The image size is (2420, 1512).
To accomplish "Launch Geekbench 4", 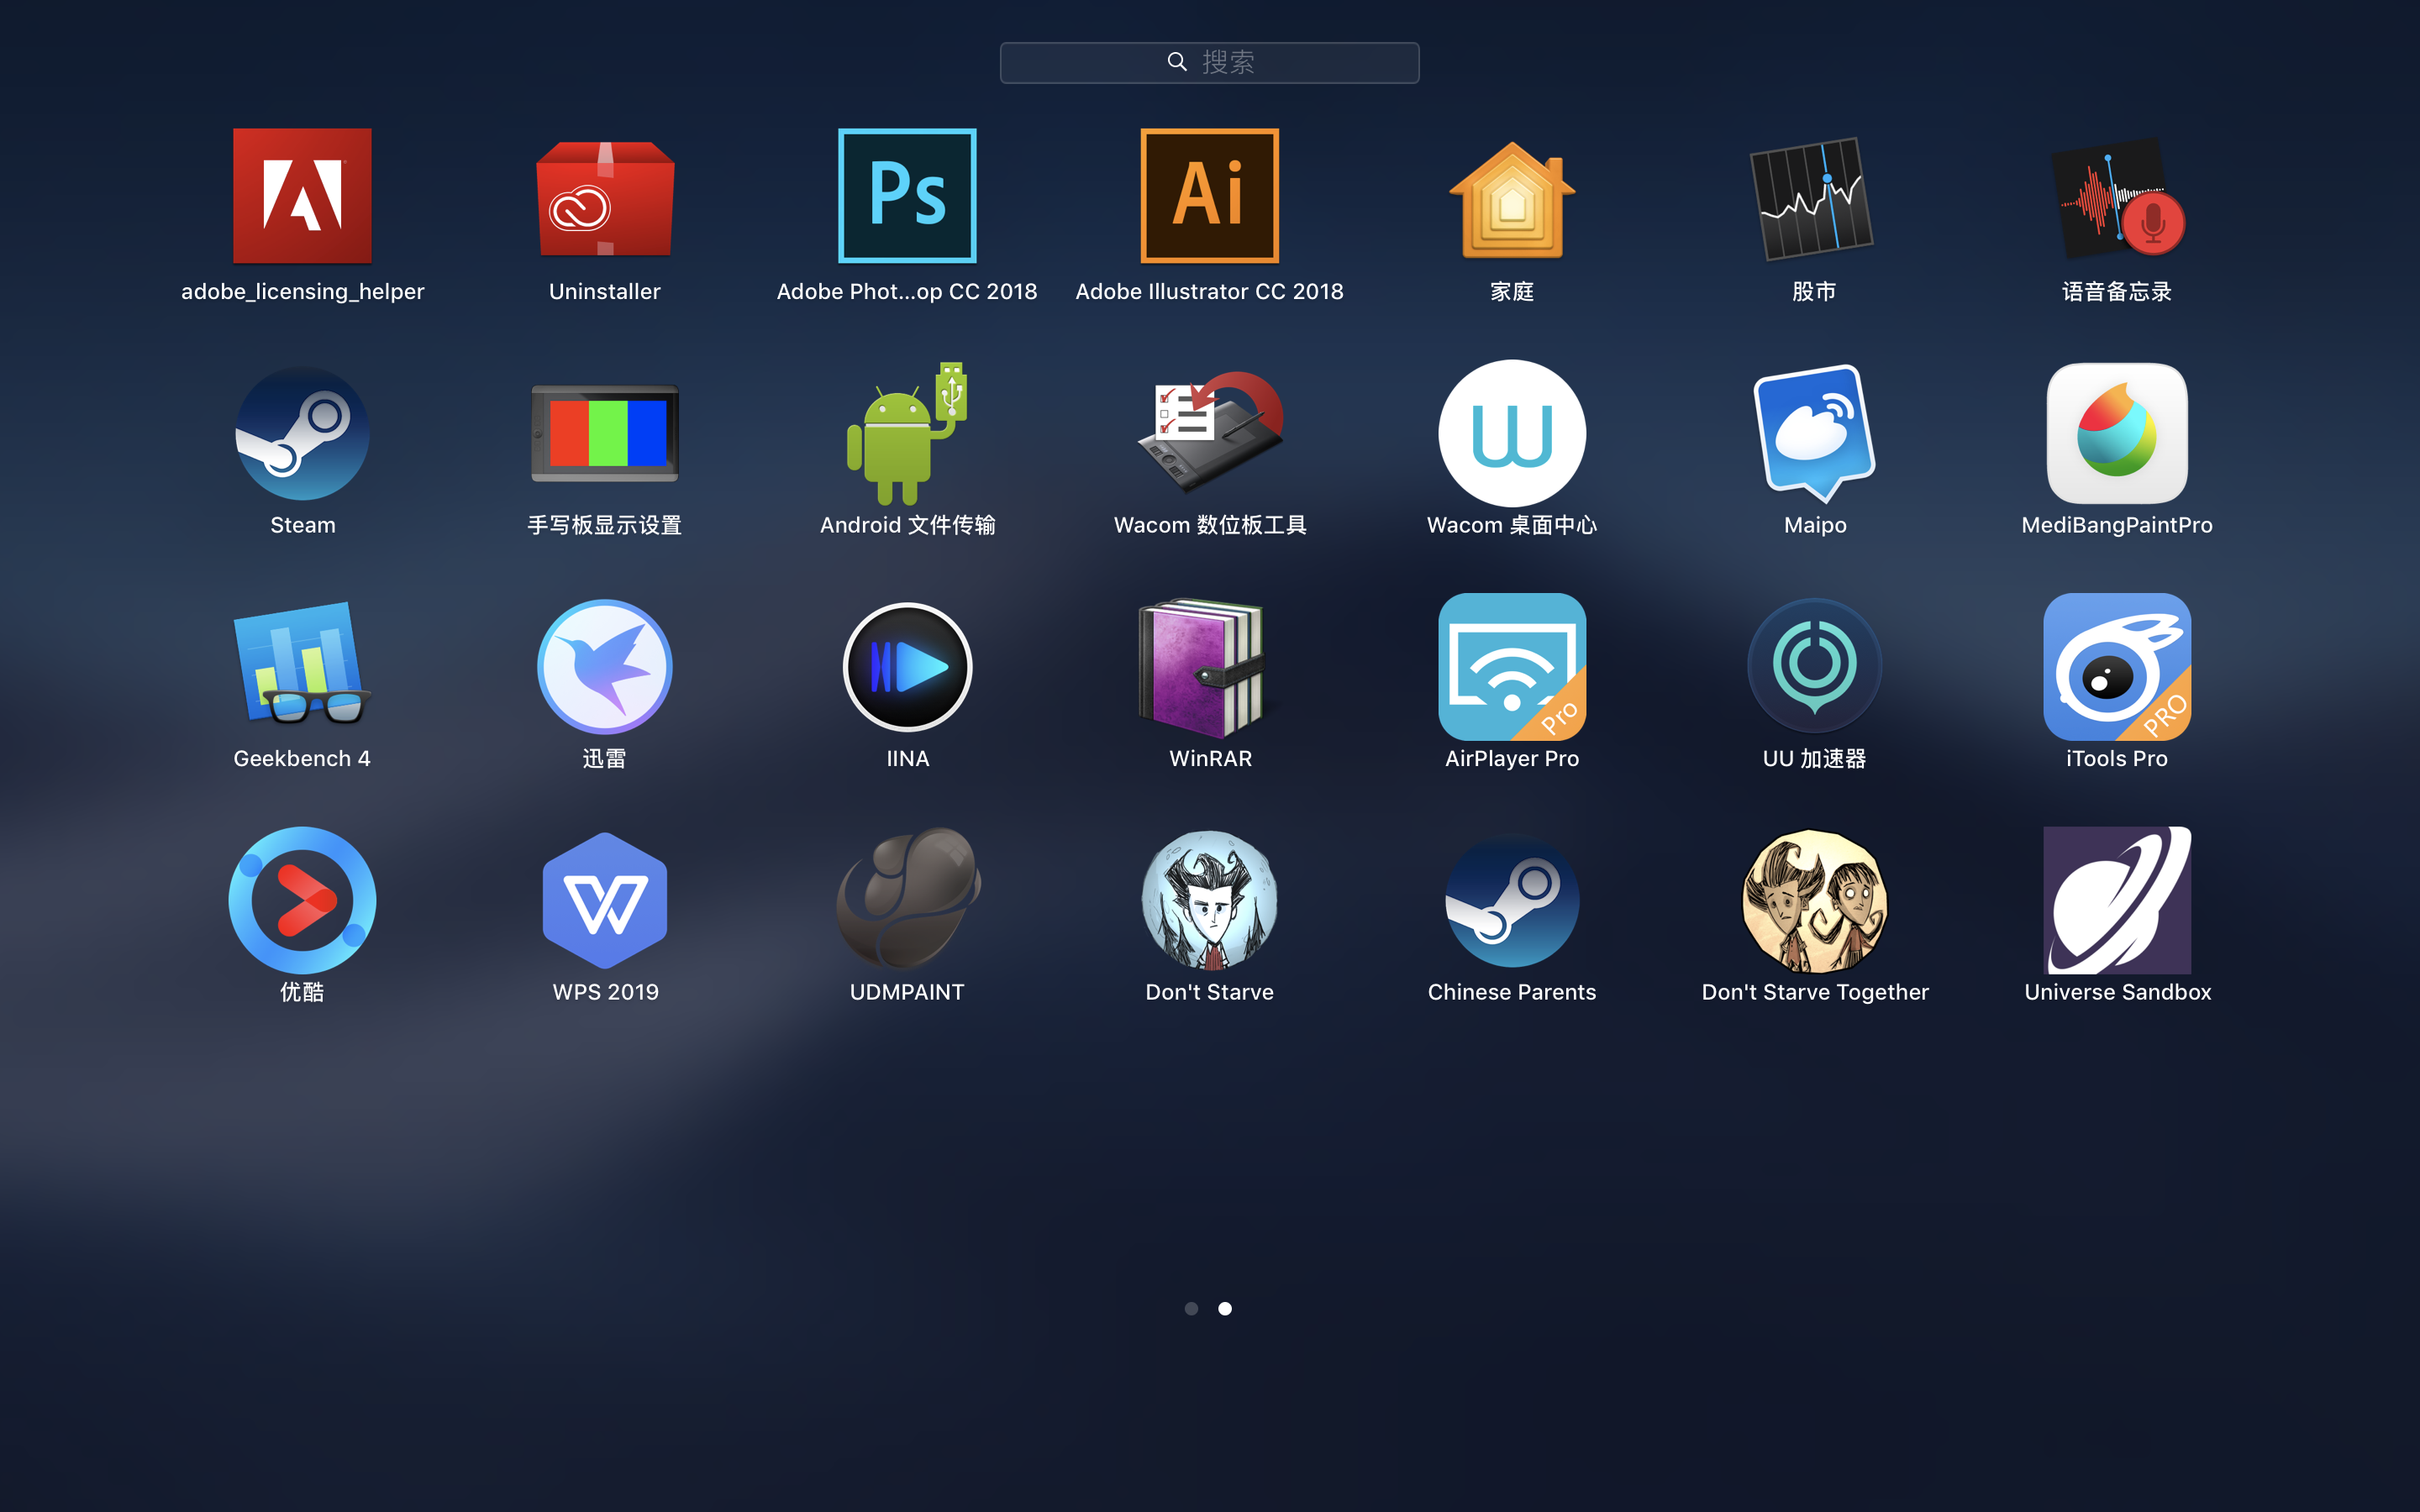I will tap(302, 664).
